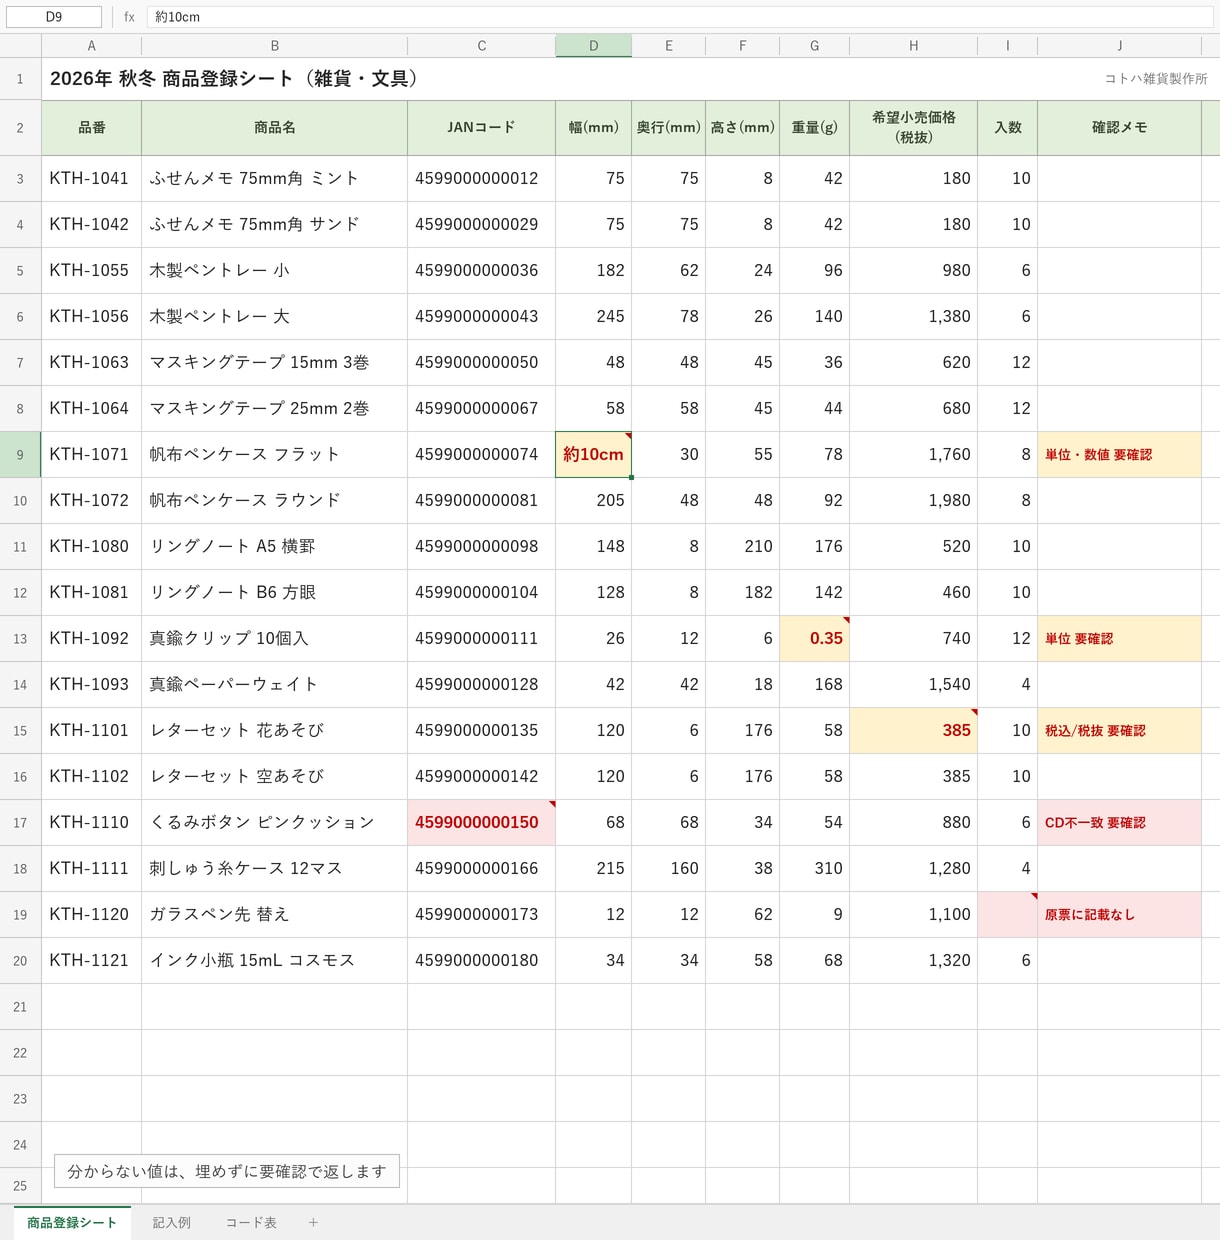The width and height of the screenshot is (1220, 1240).
Task: Select highlighted price 385 for KTH-1101
Action: point(913,731)
